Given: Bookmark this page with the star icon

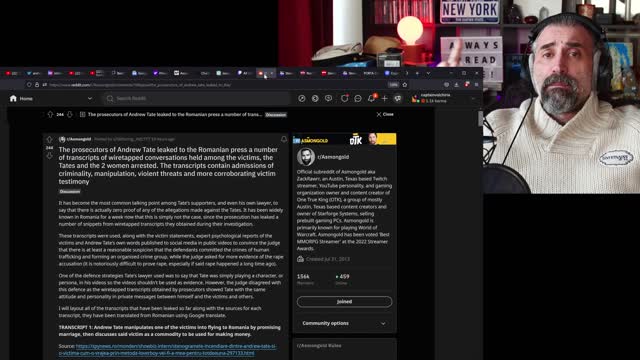Looking at the screenshot, I should pos(405,84).
